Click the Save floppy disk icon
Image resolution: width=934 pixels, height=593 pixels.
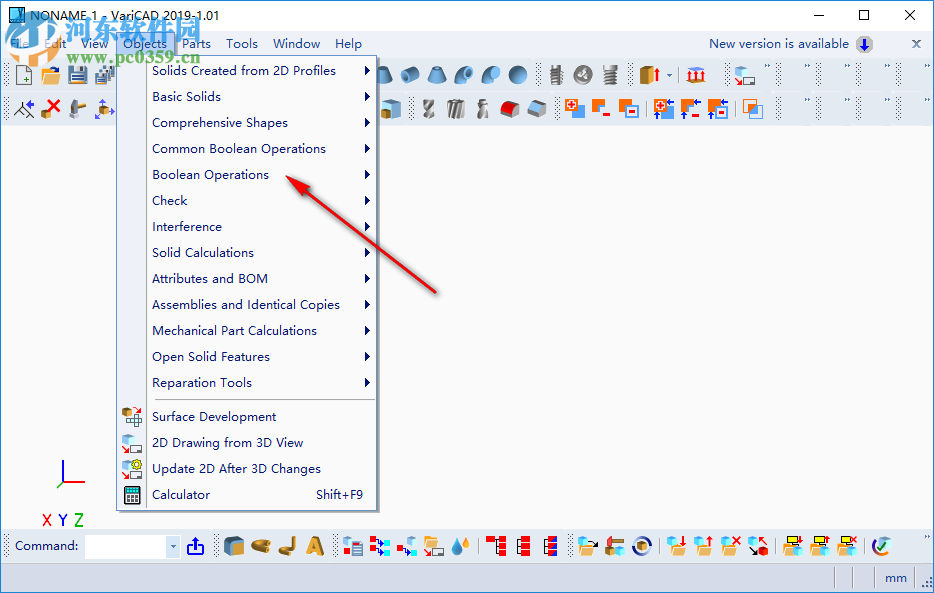tap(77, 75)
